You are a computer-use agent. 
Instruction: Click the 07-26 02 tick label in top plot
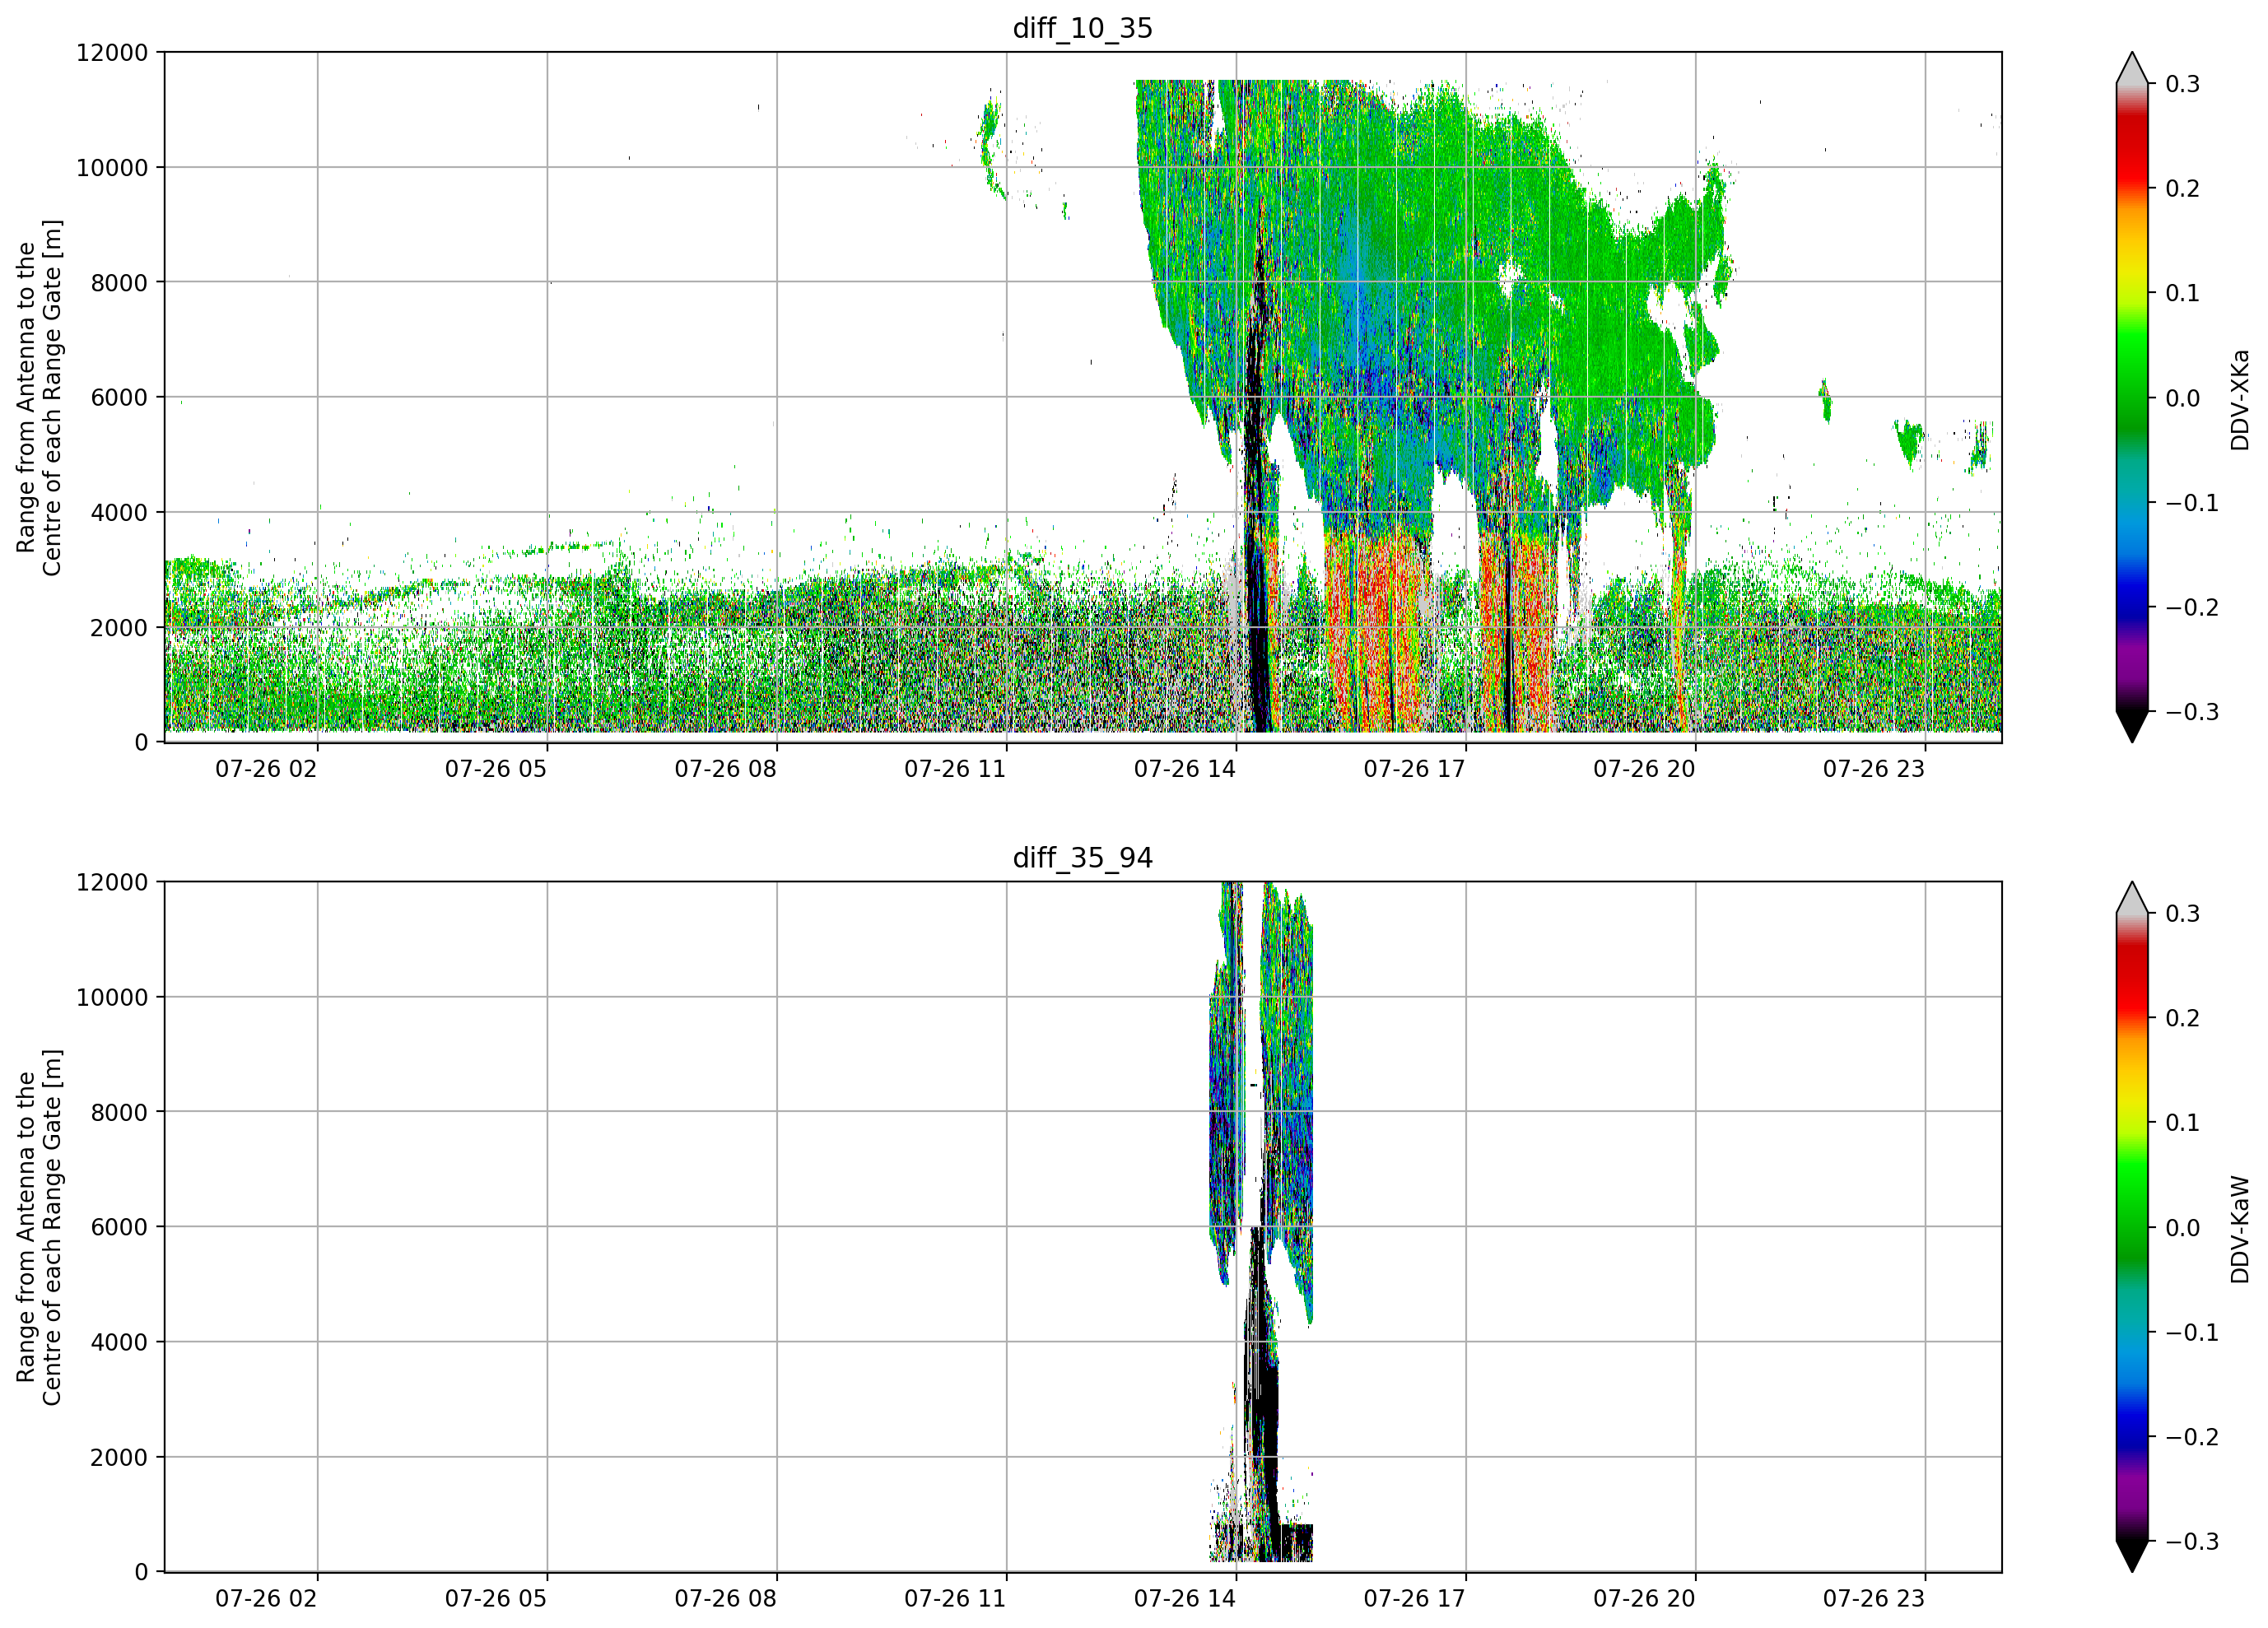[266, 769]
